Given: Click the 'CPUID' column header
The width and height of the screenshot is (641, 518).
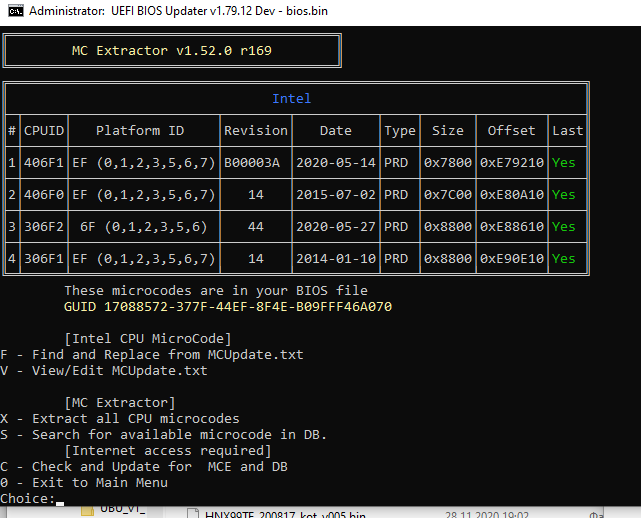Looking at the screenshot, I should click(x=44, y=130).
